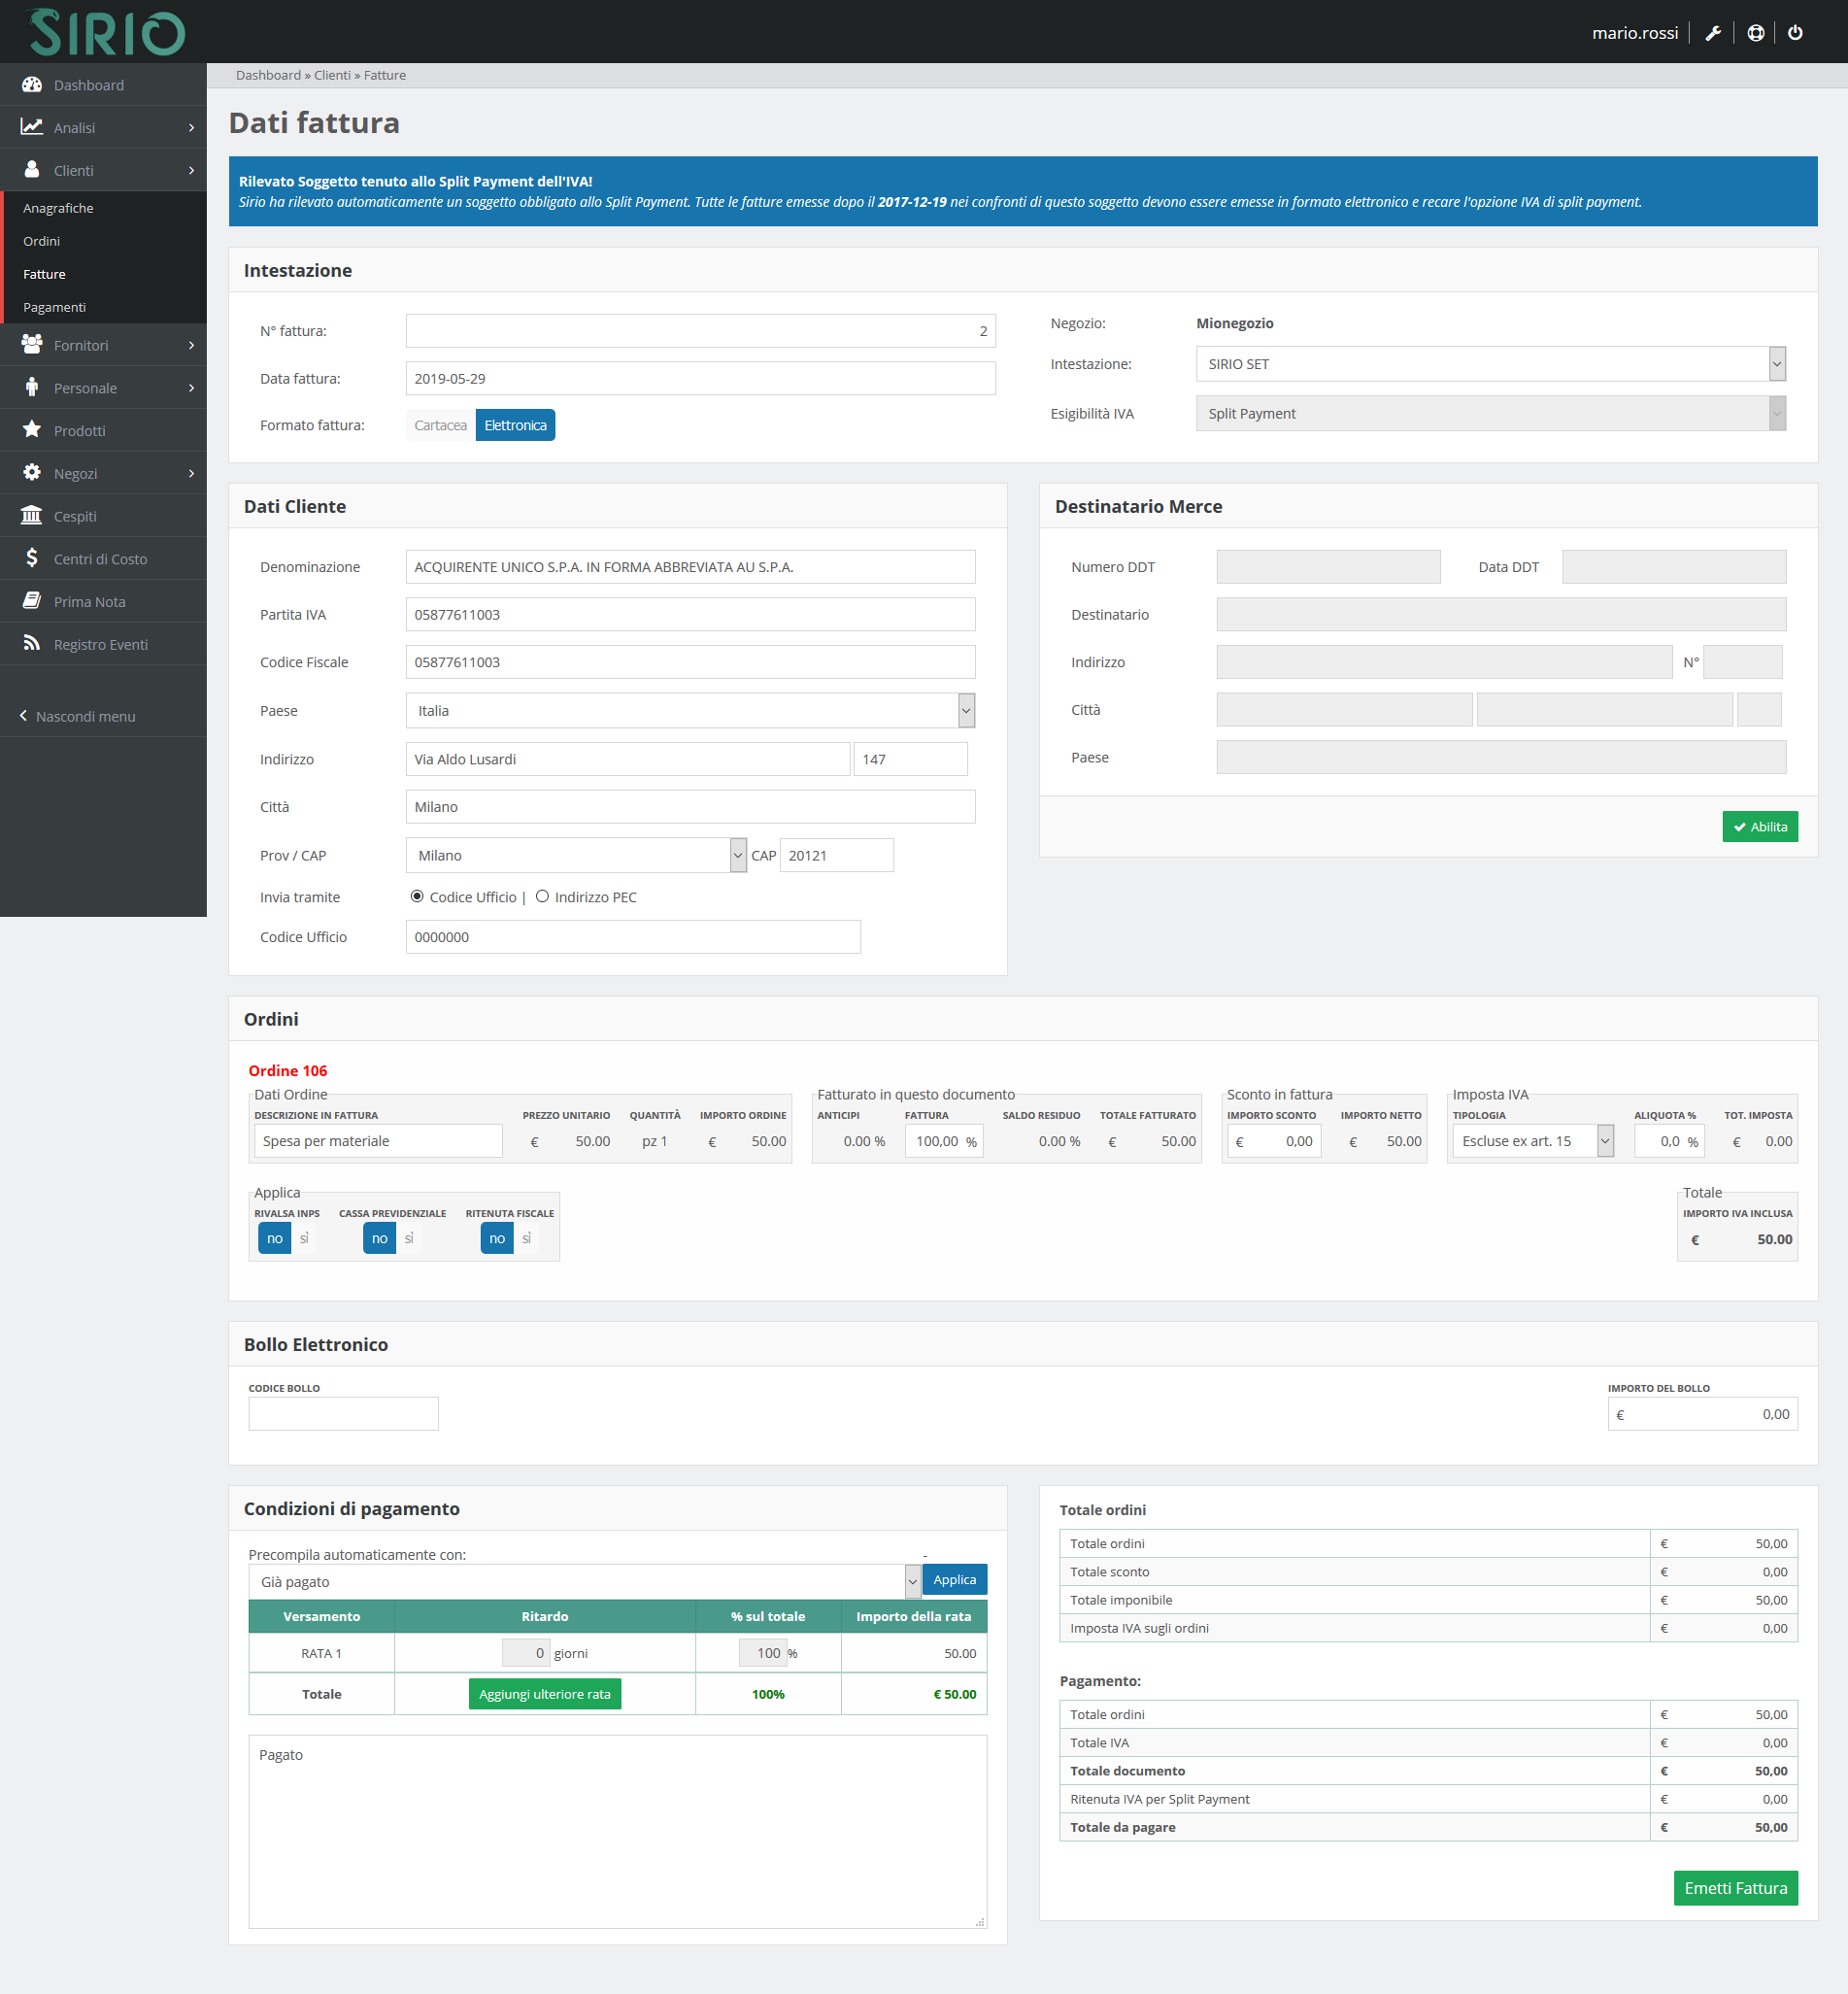Click the Codice Bollo input field
The width and height of the screenshot is (1848, 1994).
coord(343,1413)
